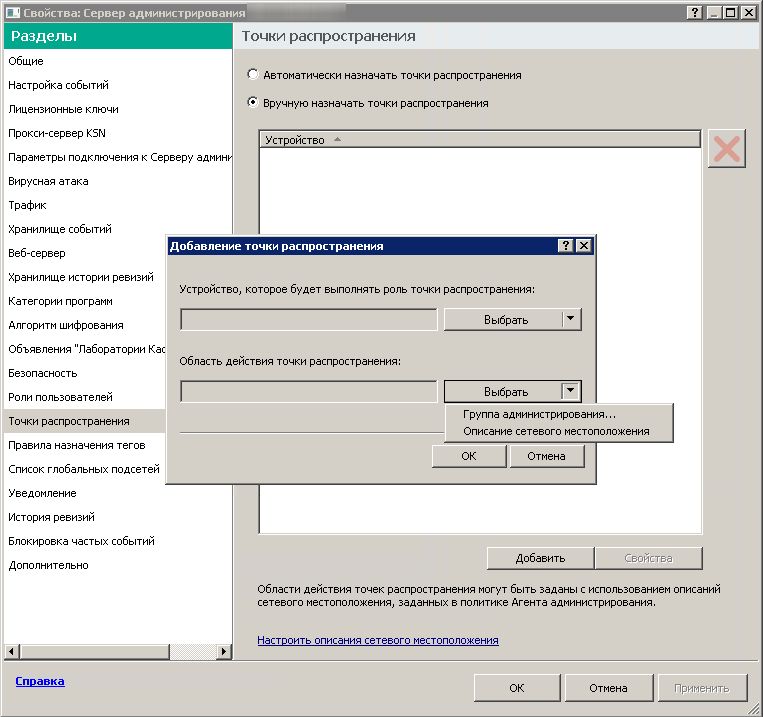The width and height of the screenshot is (763, 717).
Task: Click the Справка help link
Action: tap(40, 681)
